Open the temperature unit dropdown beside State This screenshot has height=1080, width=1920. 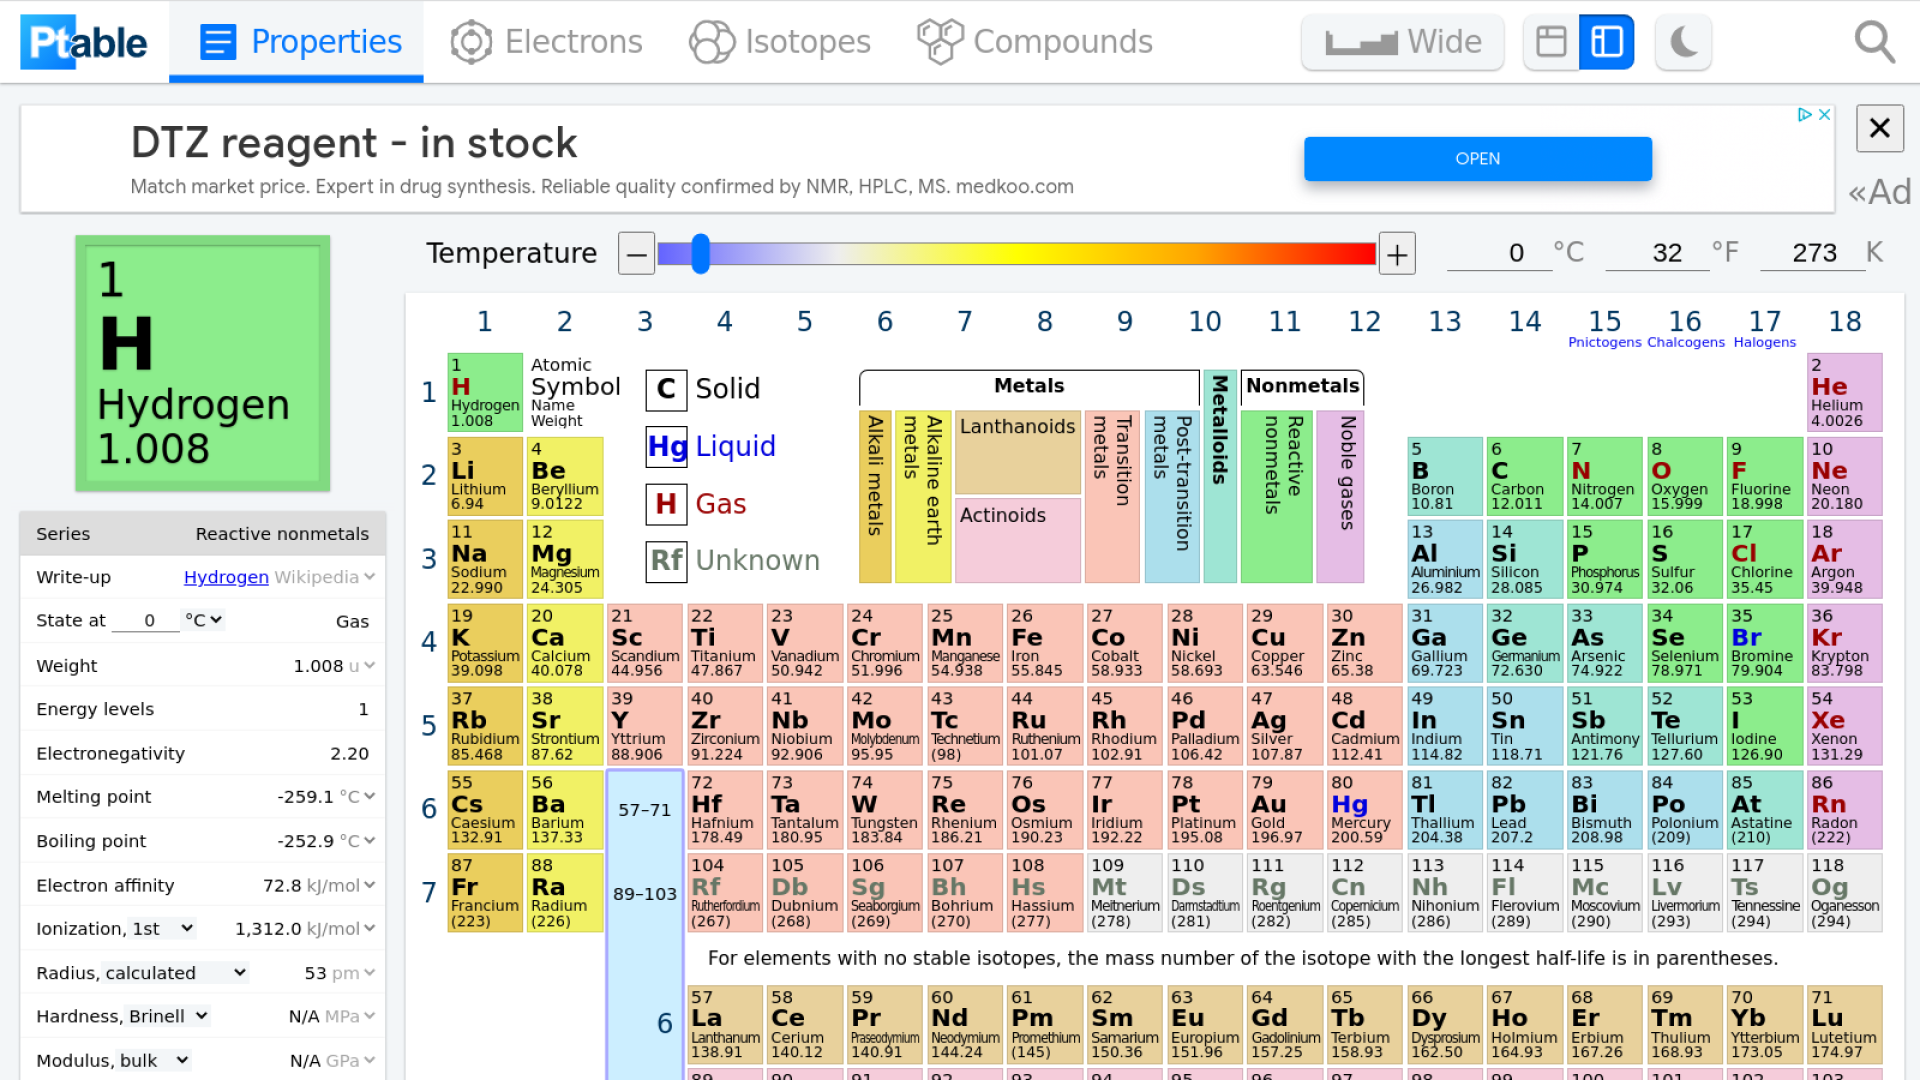click(x=203, y=620)
